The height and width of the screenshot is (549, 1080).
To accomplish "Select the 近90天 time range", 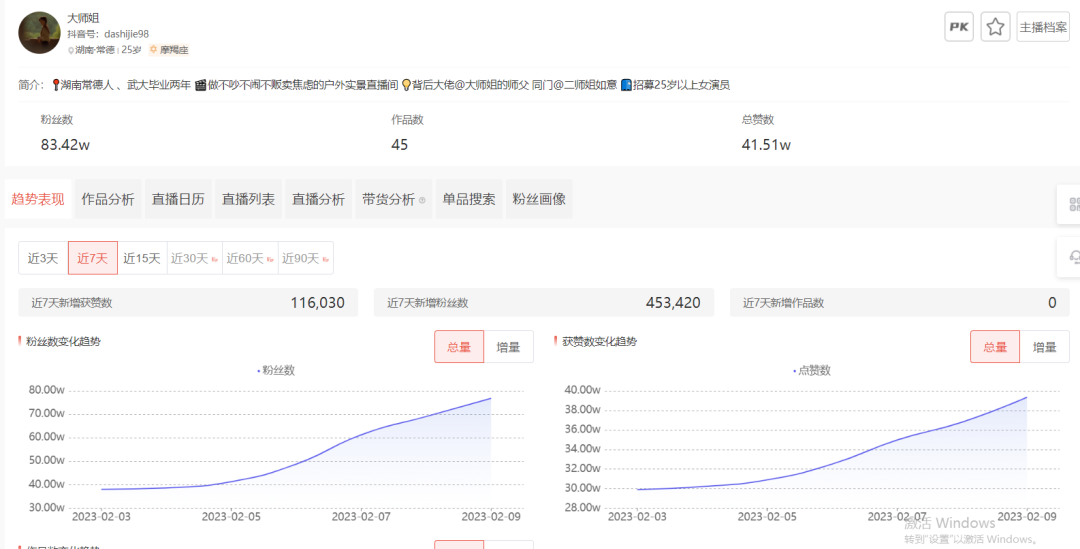I will point(306,258).
